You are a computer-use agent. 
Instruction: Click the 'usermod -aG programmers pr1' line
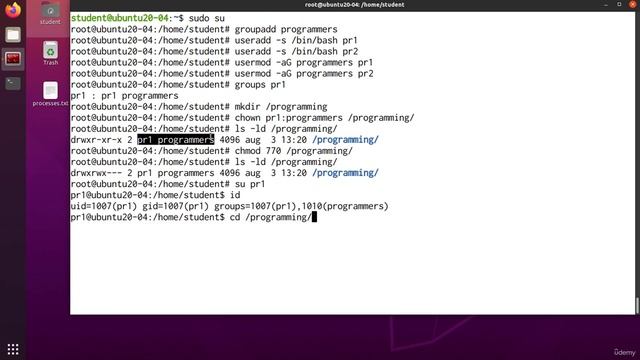tap(222, 62)
